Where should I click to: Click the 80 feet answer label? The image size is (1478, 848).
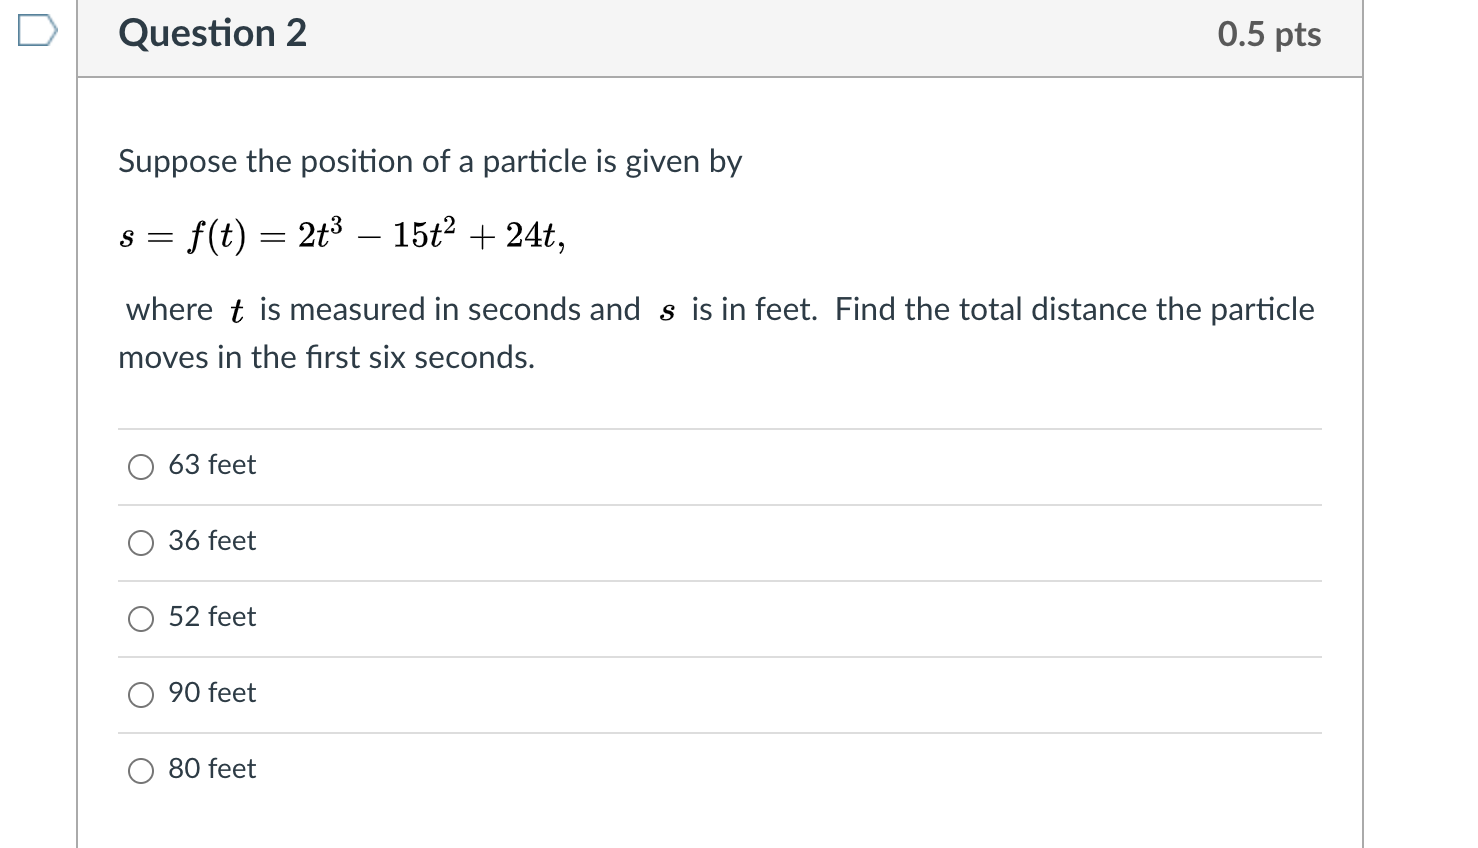coord(212,768)
